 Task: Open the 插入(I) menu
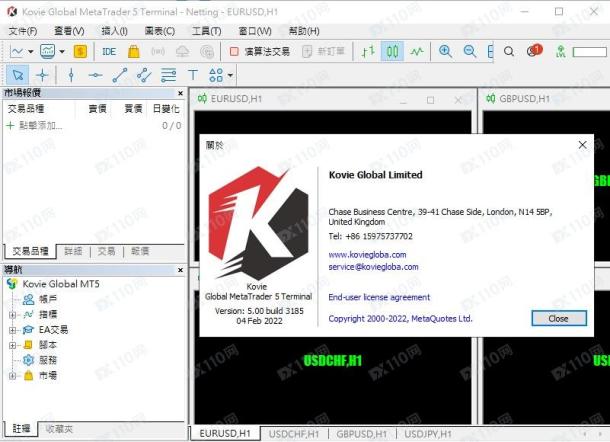[114, 31]
